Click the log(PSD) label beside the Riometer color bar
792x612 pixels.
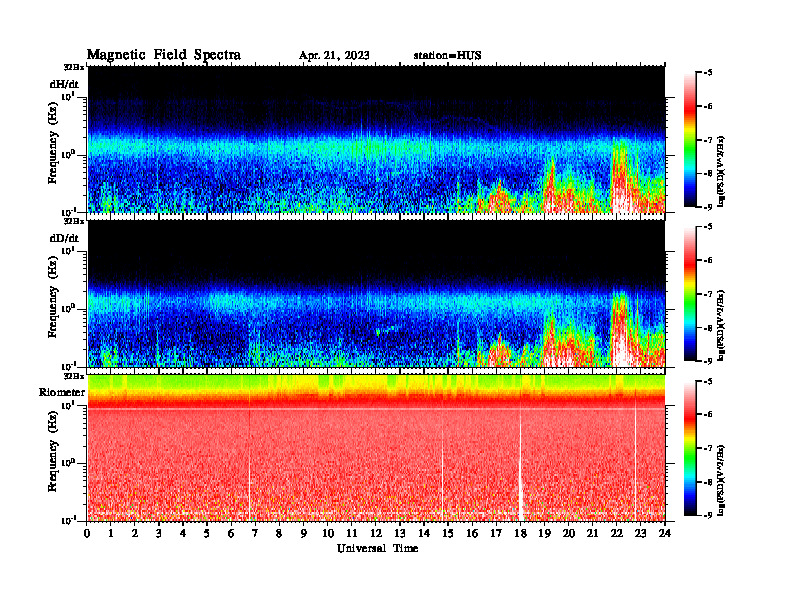pyautogui.click(x=722, y=480)
